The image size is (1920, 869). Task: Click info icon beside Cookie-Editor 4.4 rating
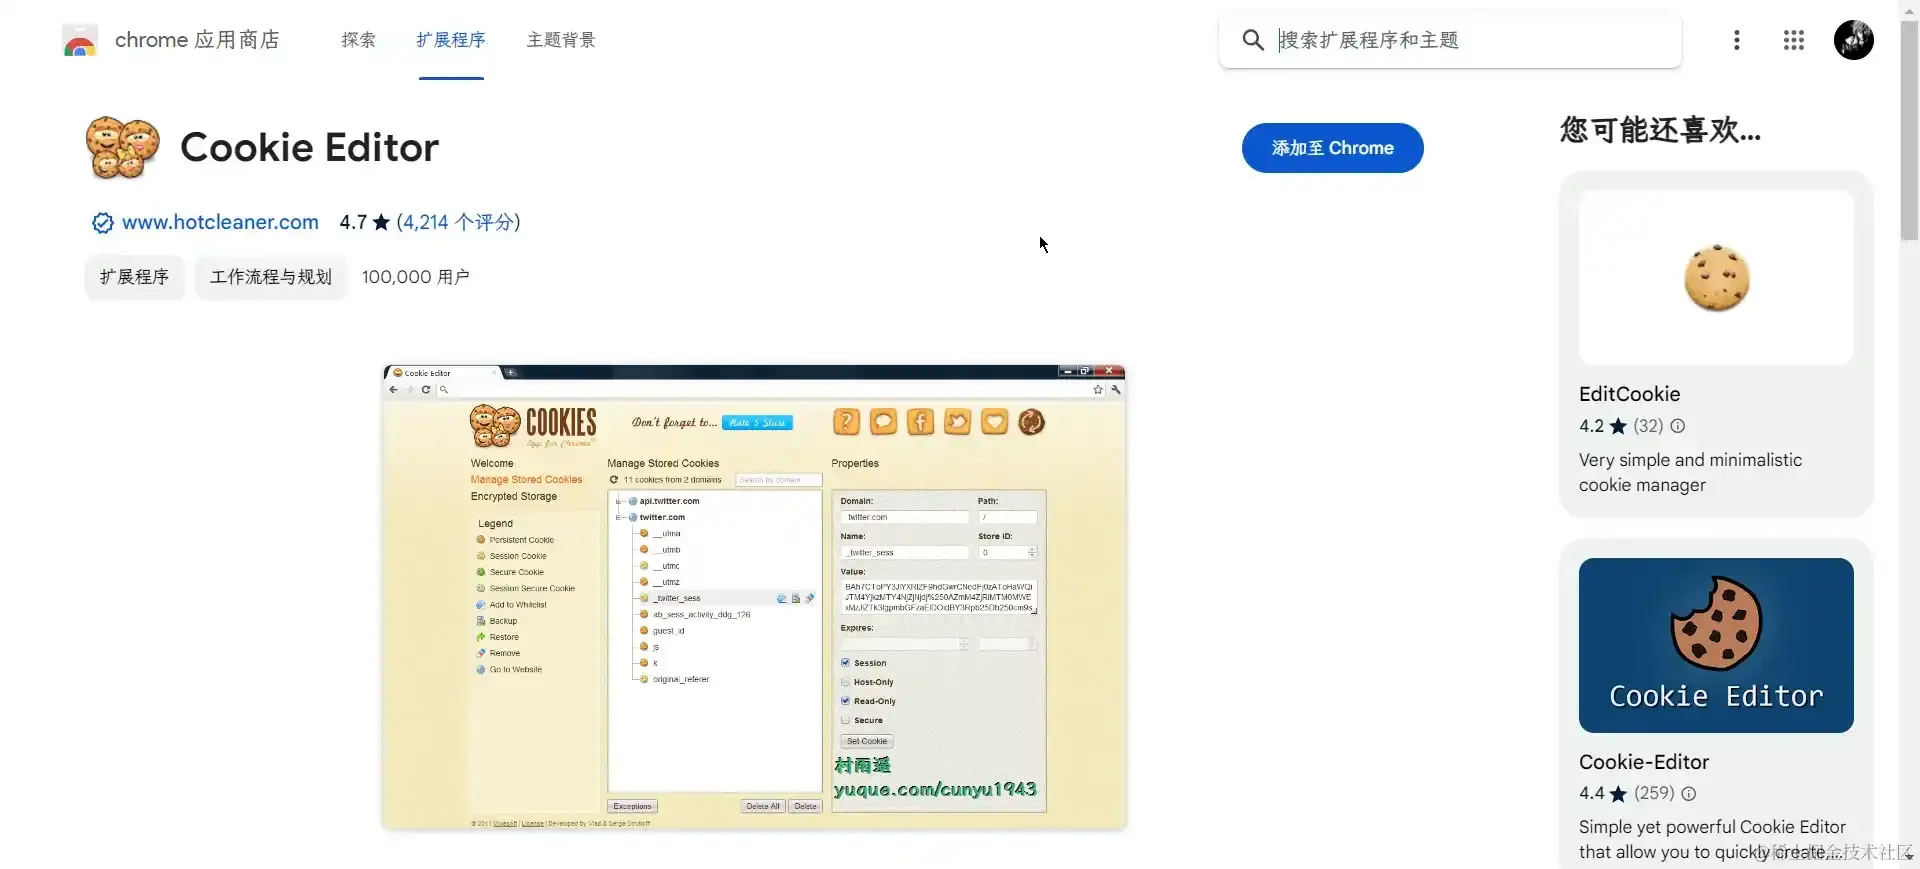click(x=1689, y=794)
